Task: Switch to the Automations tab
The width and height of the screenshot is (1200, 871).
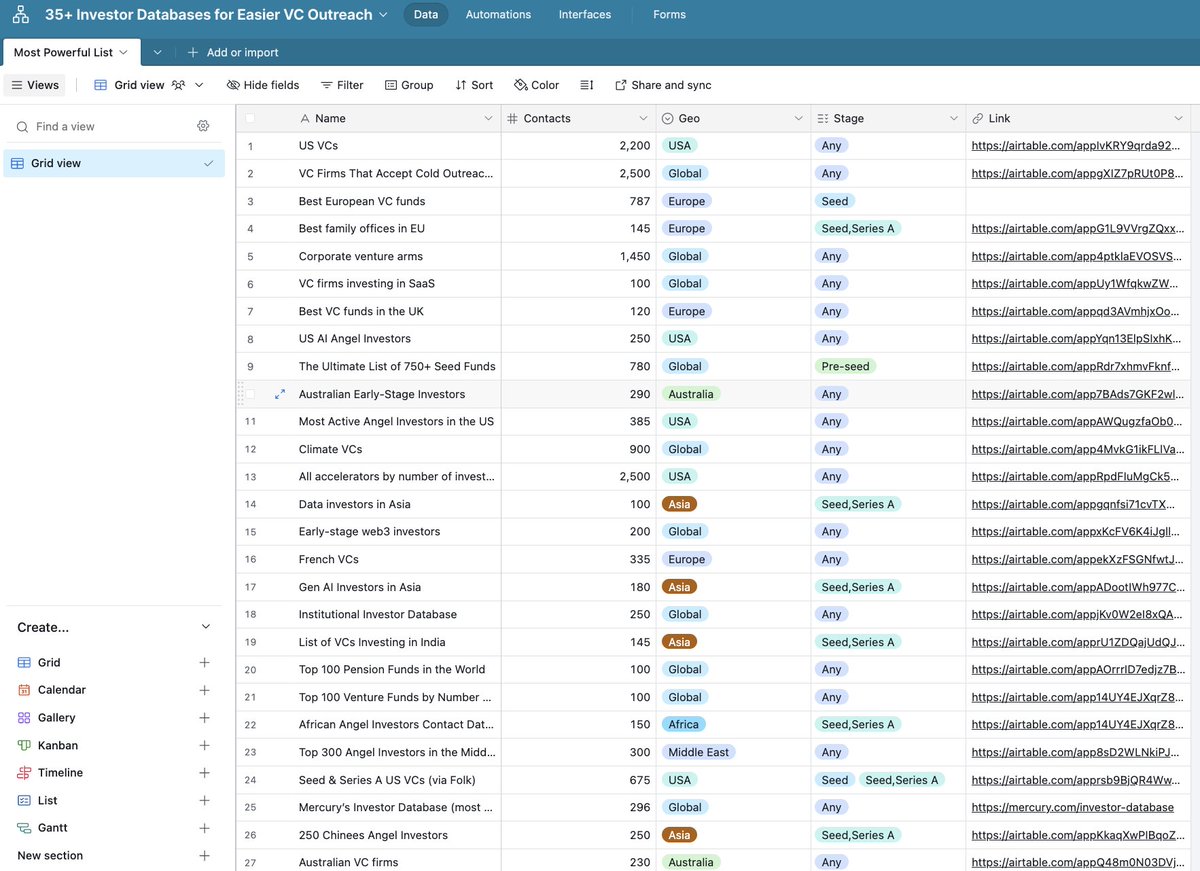Action: click(x=498, y=15)
